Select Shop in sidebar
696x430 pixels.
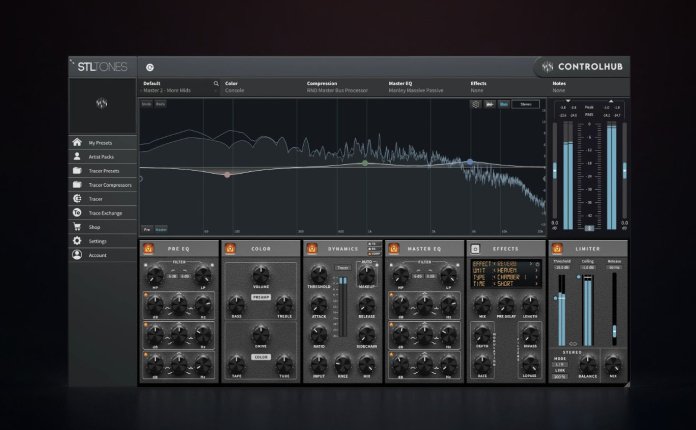[103, 227]
